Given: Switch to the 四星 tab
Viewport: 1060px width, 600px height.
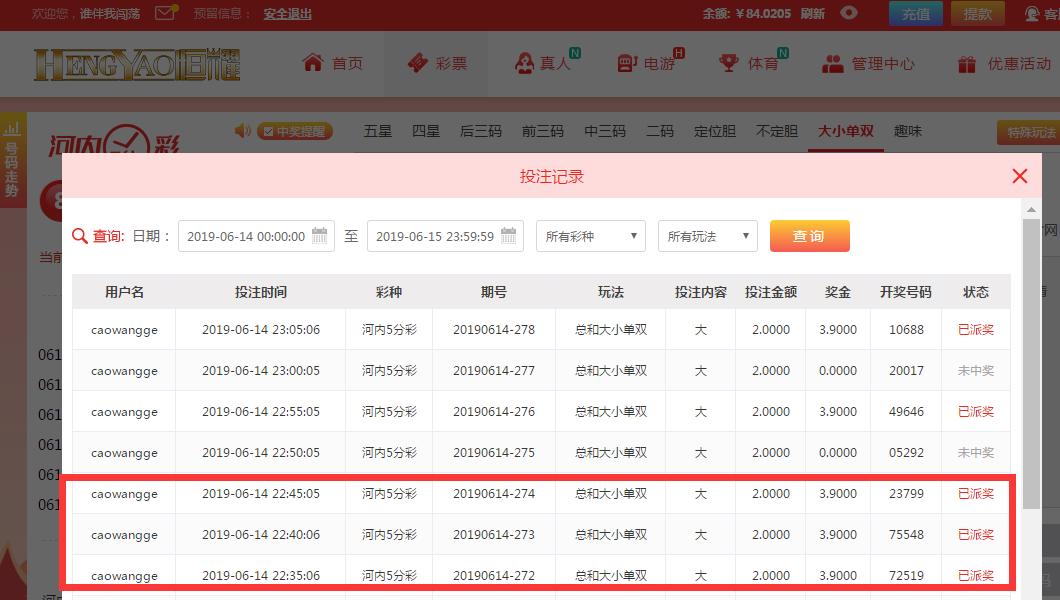Looking at the screenshot, I should [x=426, y=131].
